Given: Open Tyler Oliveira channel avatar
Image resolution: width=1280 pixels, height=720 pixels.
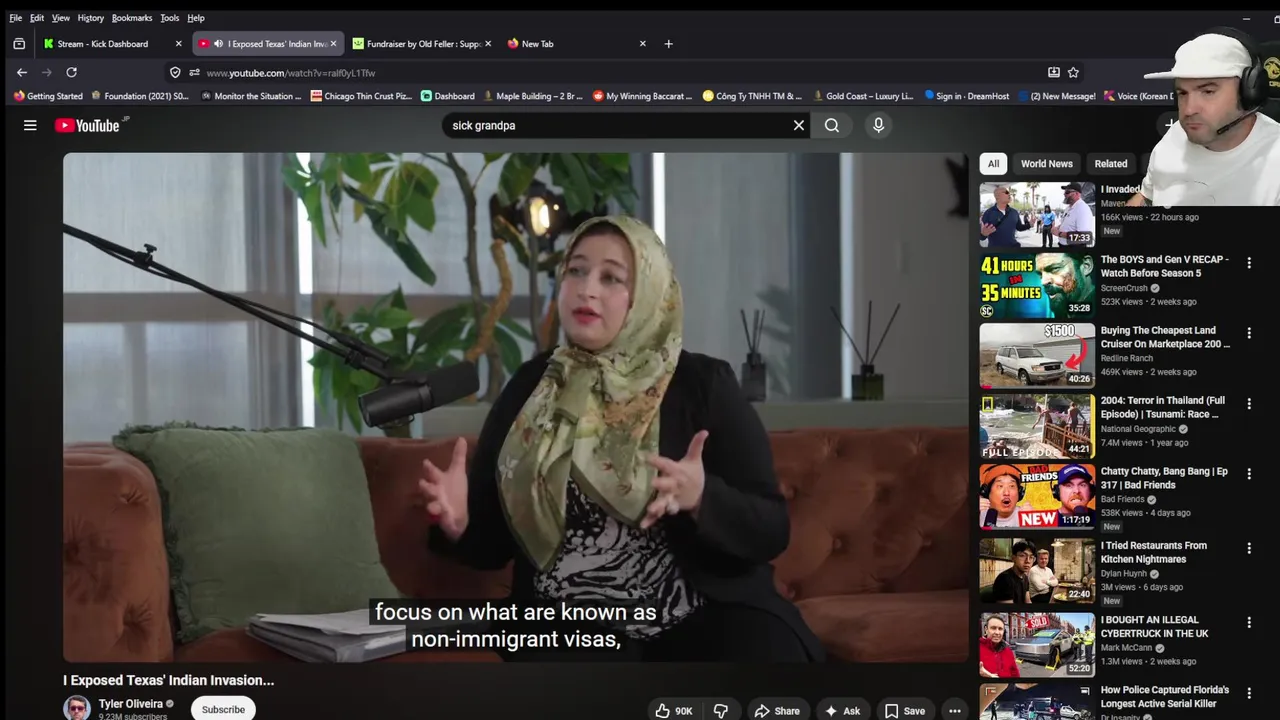Looking at the screenshot, I should 77,708.
